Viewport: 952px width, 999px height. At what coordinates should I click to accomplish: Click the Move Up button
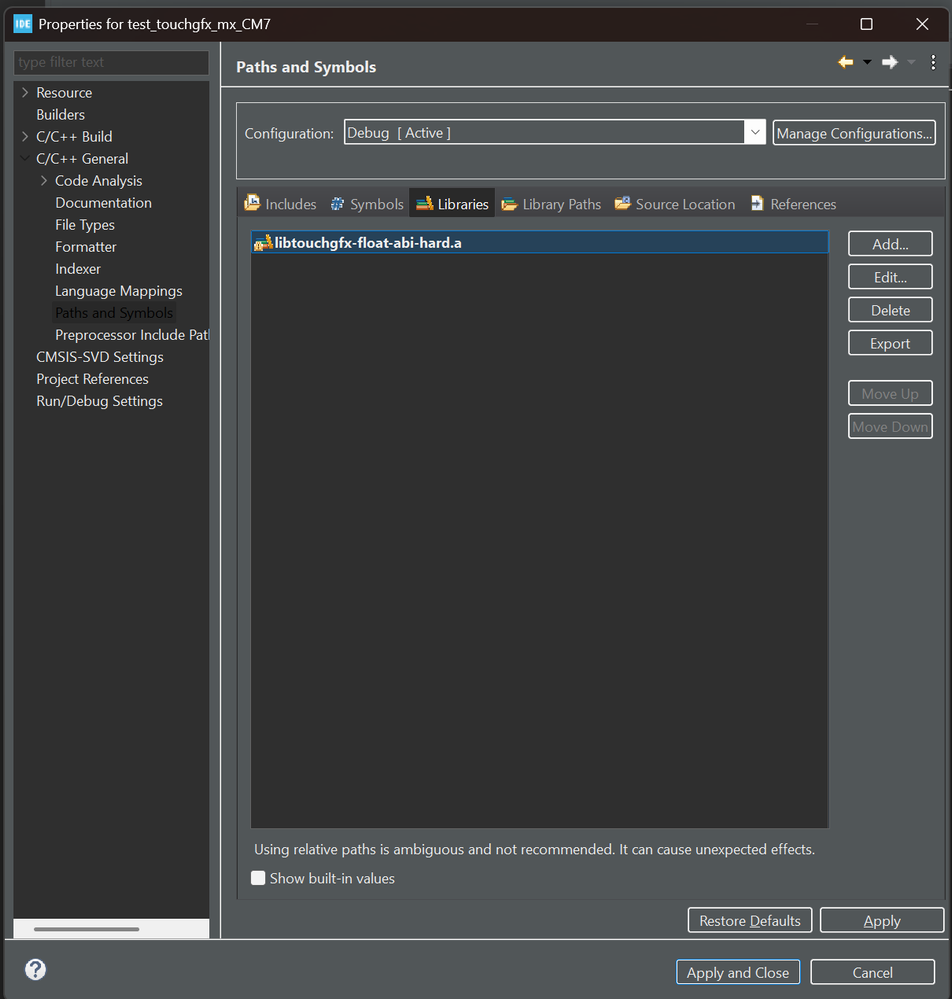pos(890,394)
